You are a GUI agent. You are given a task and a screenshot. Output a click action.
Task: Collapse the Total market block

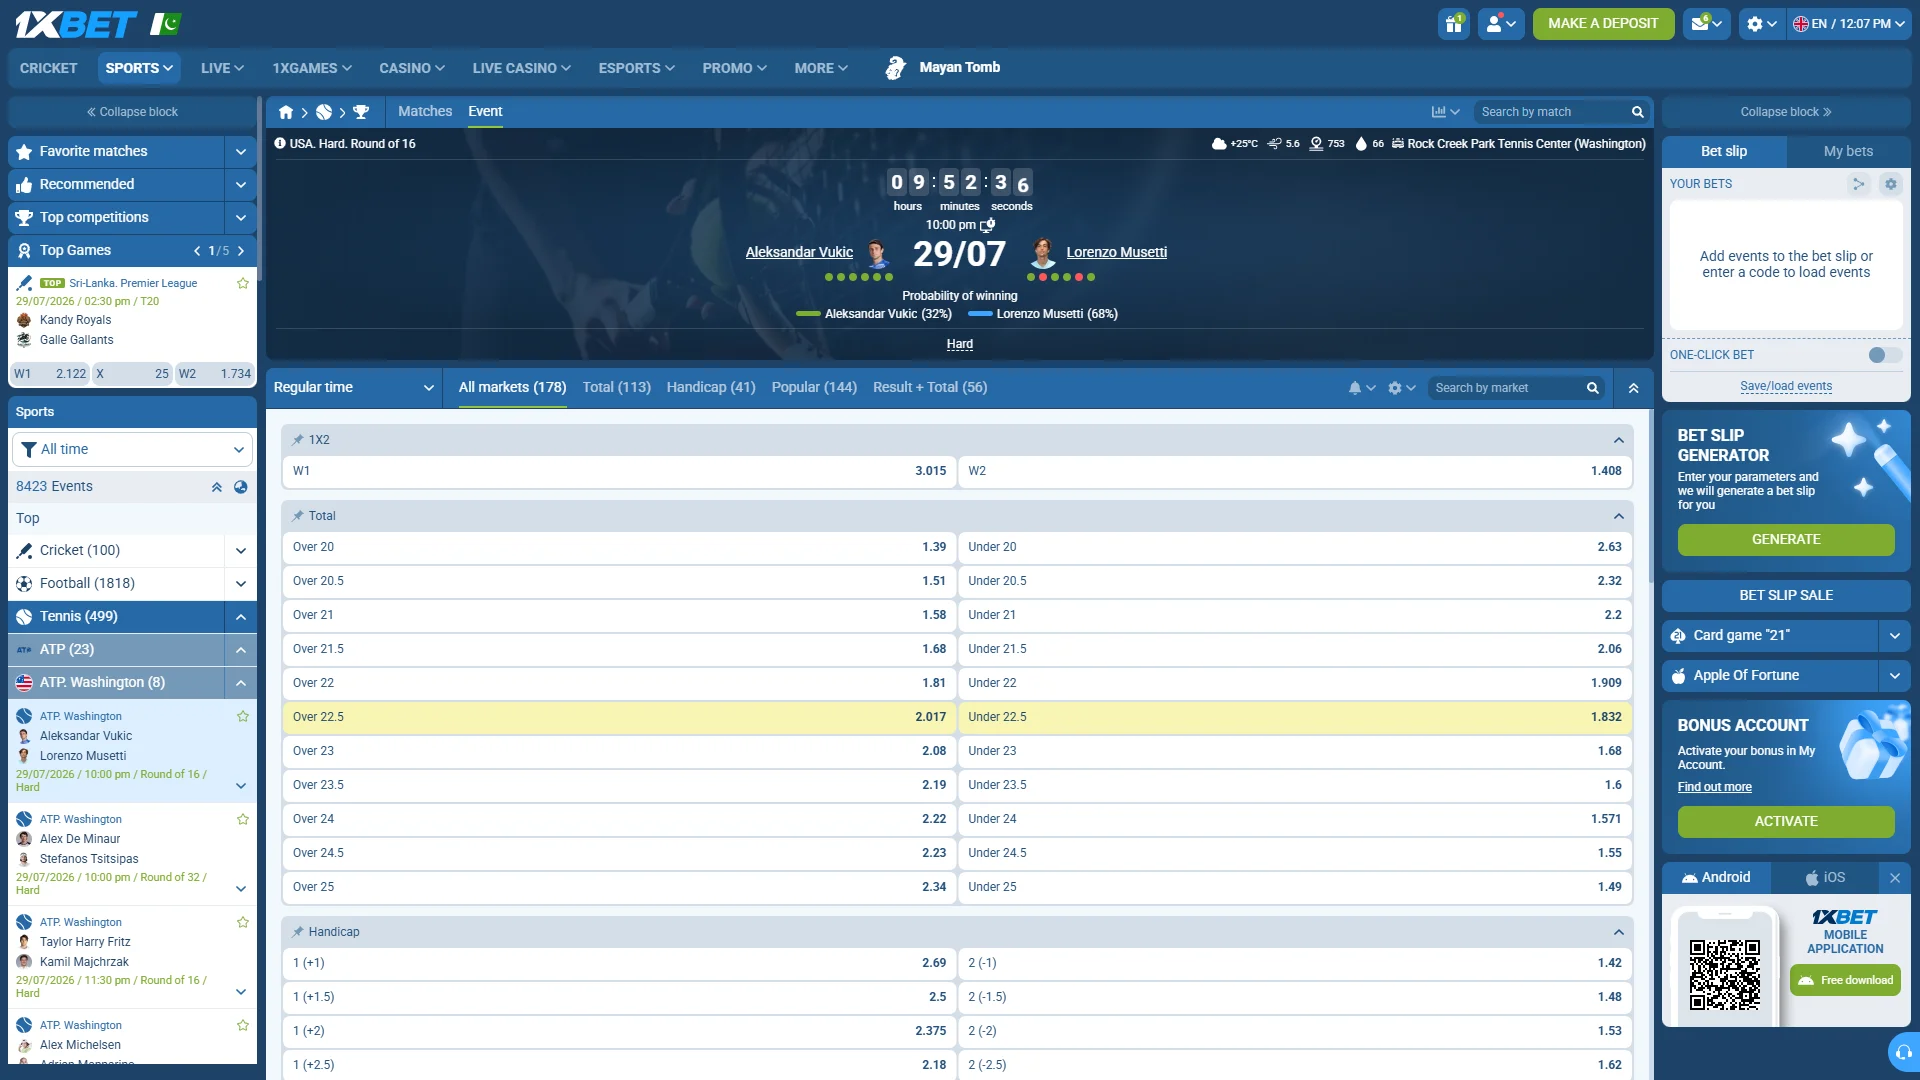tap(1618, 516)
